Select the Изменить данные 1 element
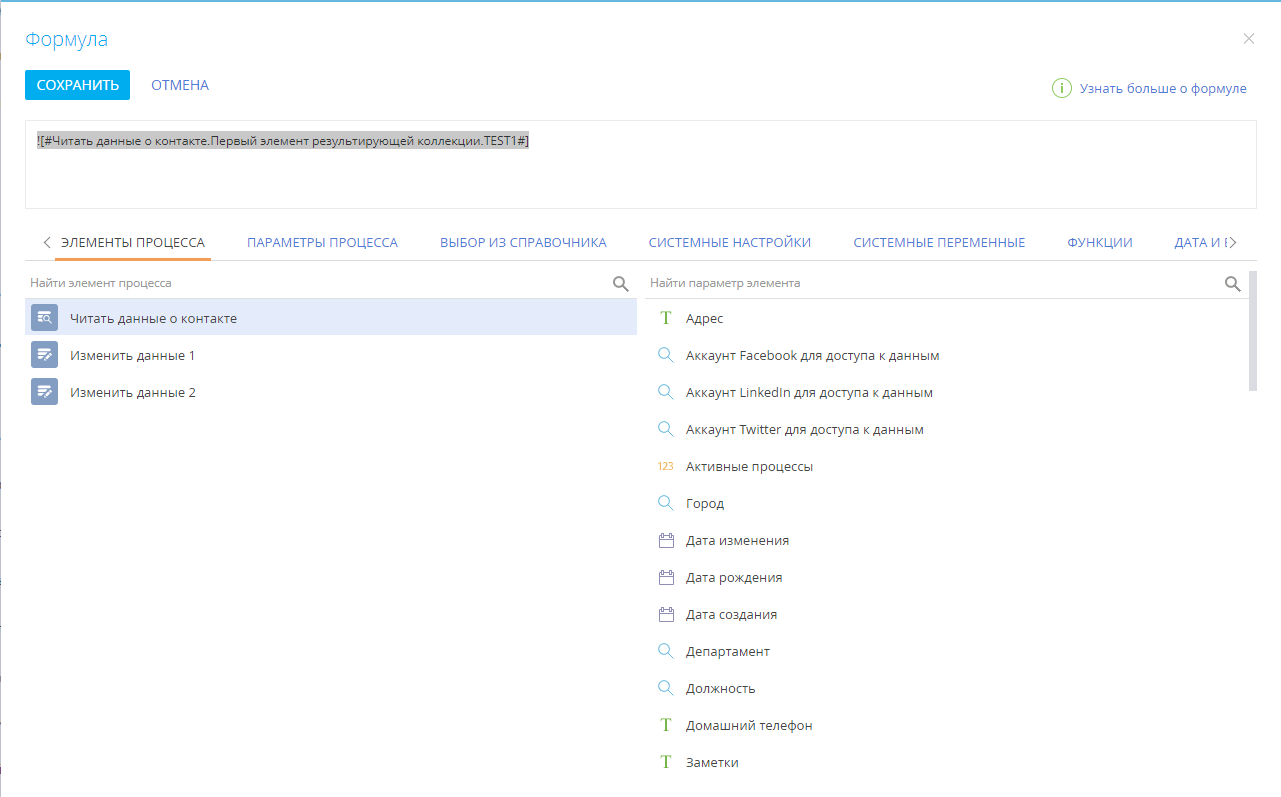Viewport: 1281px width, 797px height. 331,355
